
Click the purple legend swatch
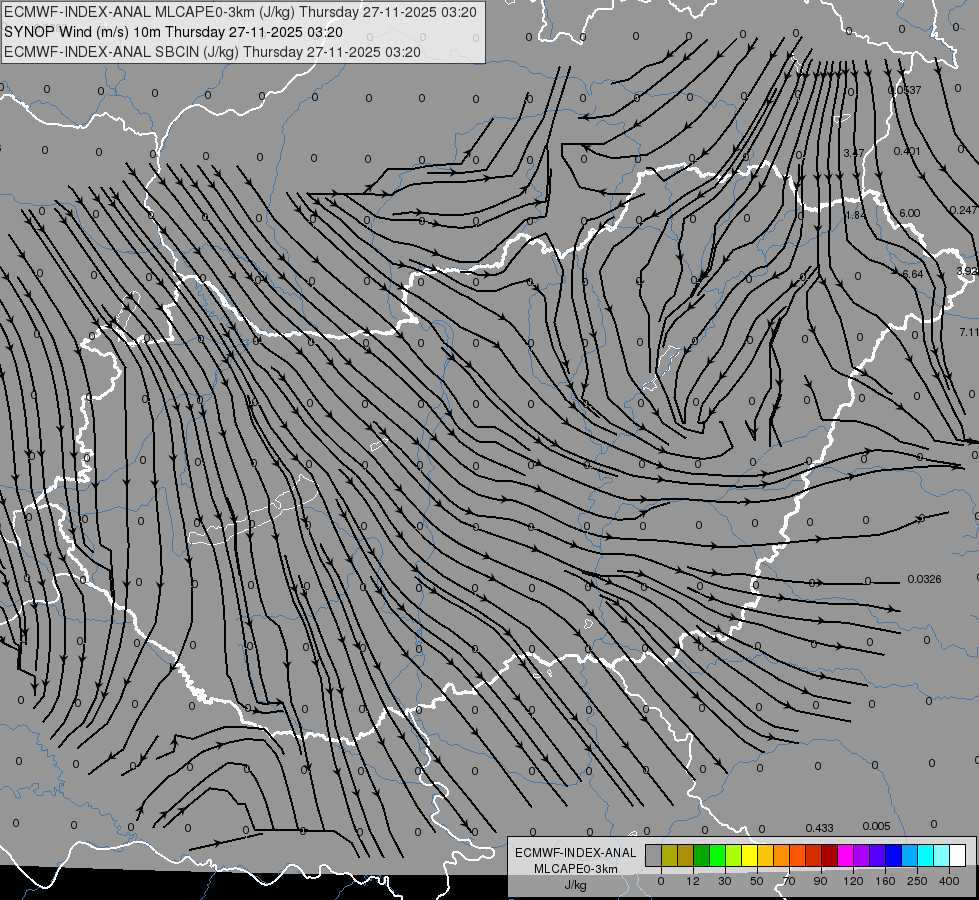point(862,855)
